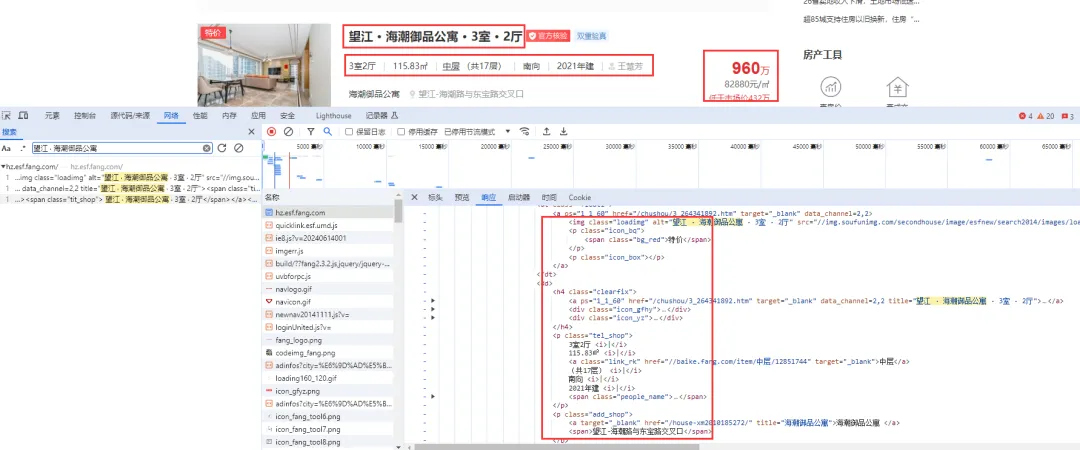Image resolution: width=1080 pixels, height=450 pixels.
Task: Select the codeimg_fang.png request
Action: (x=329, y=353)
